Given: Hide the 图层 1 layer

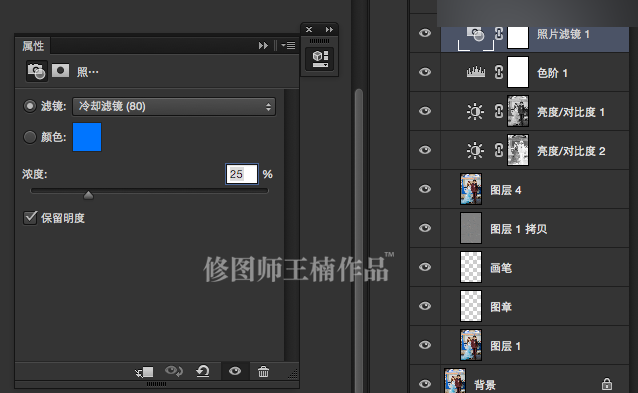Looking at the screenshot, I should 425,345.
